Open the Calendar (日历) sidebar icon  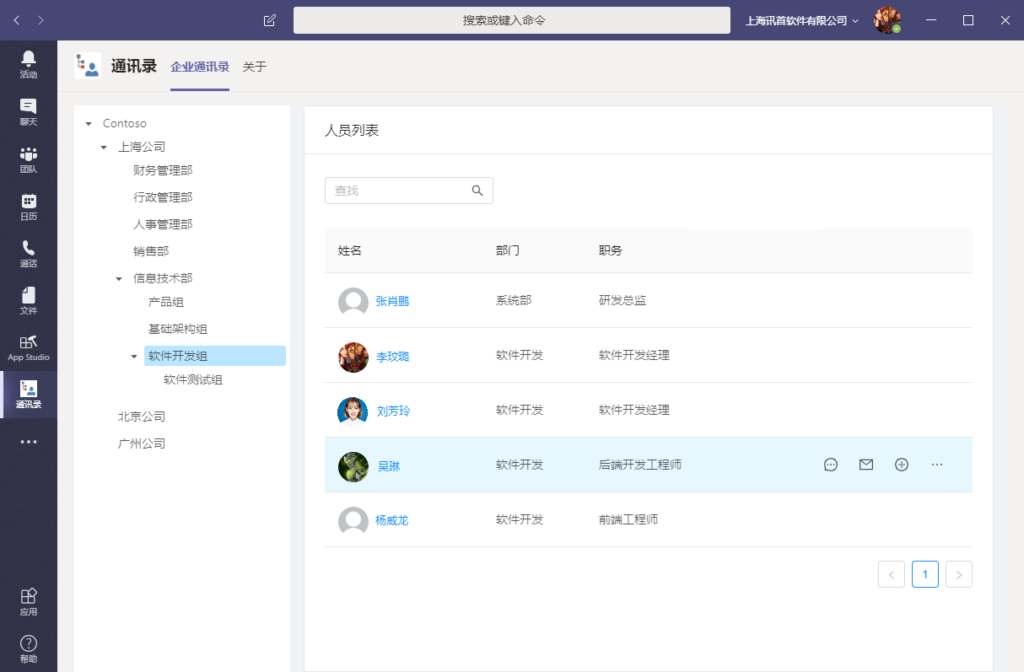[x=28, y=206]
